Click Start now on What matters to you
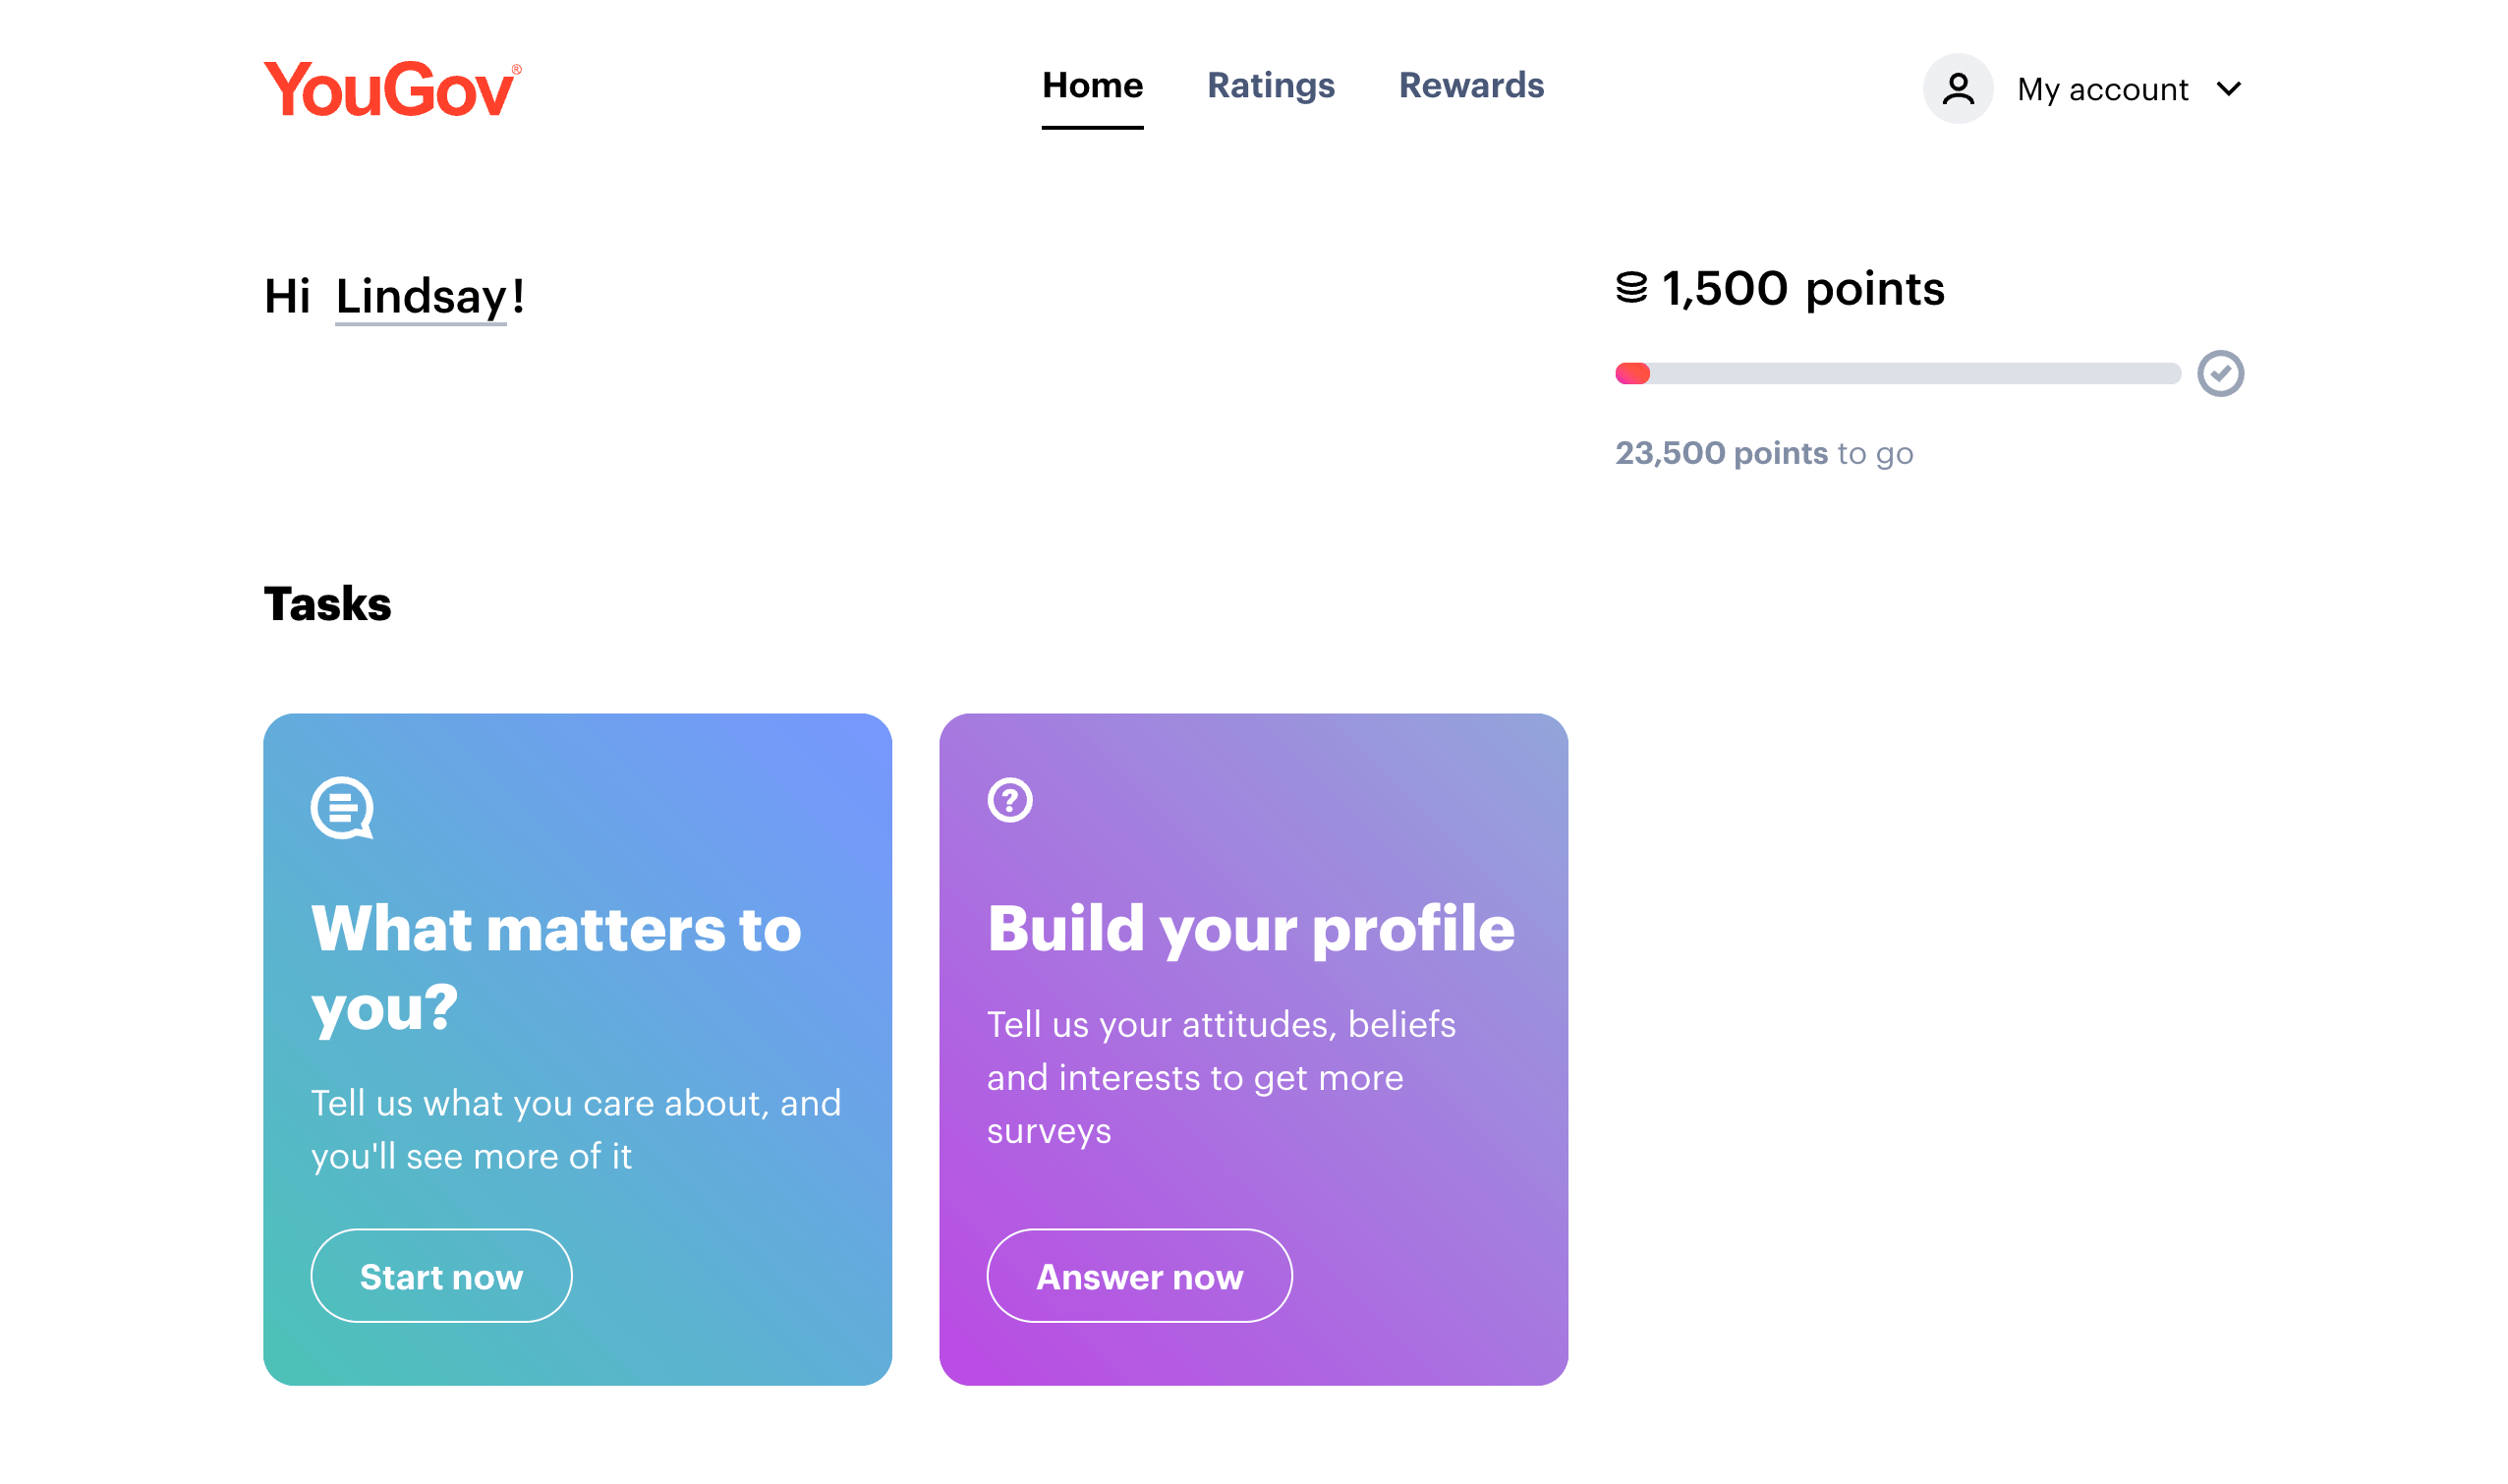Screen dimensions: 2508x1484 440,1275
